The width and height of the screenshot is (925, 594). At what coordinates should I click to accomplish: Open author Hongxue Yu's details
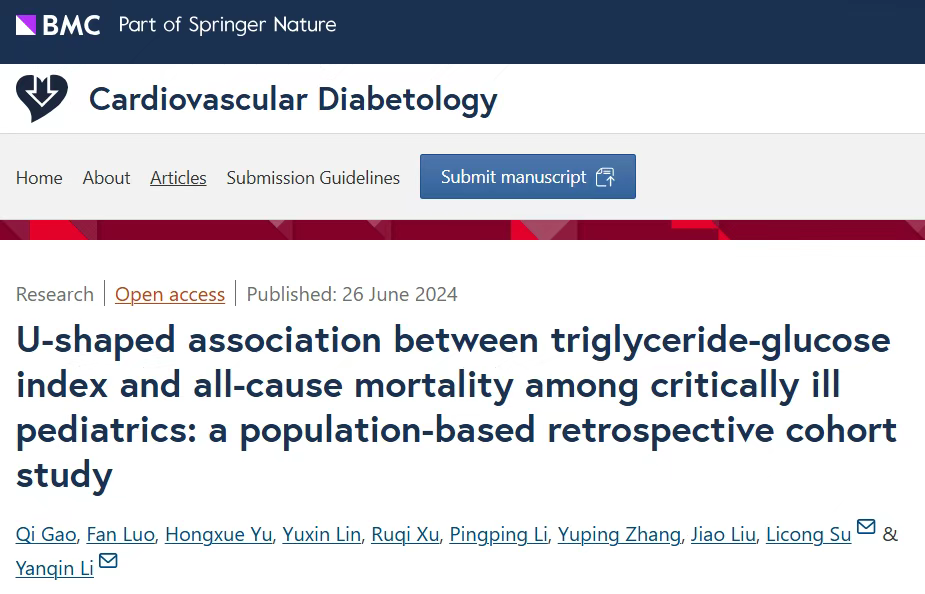click(x=218, y=534)
